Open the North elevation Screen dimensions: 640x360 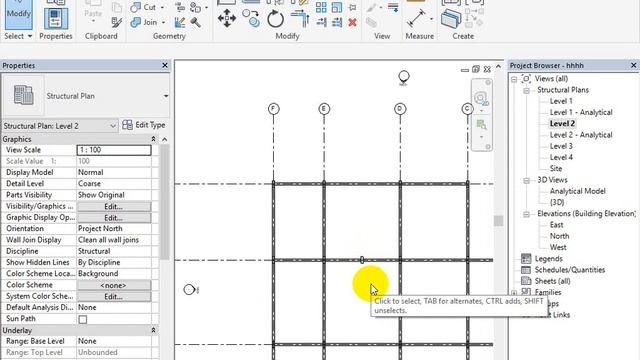[559, 236]
